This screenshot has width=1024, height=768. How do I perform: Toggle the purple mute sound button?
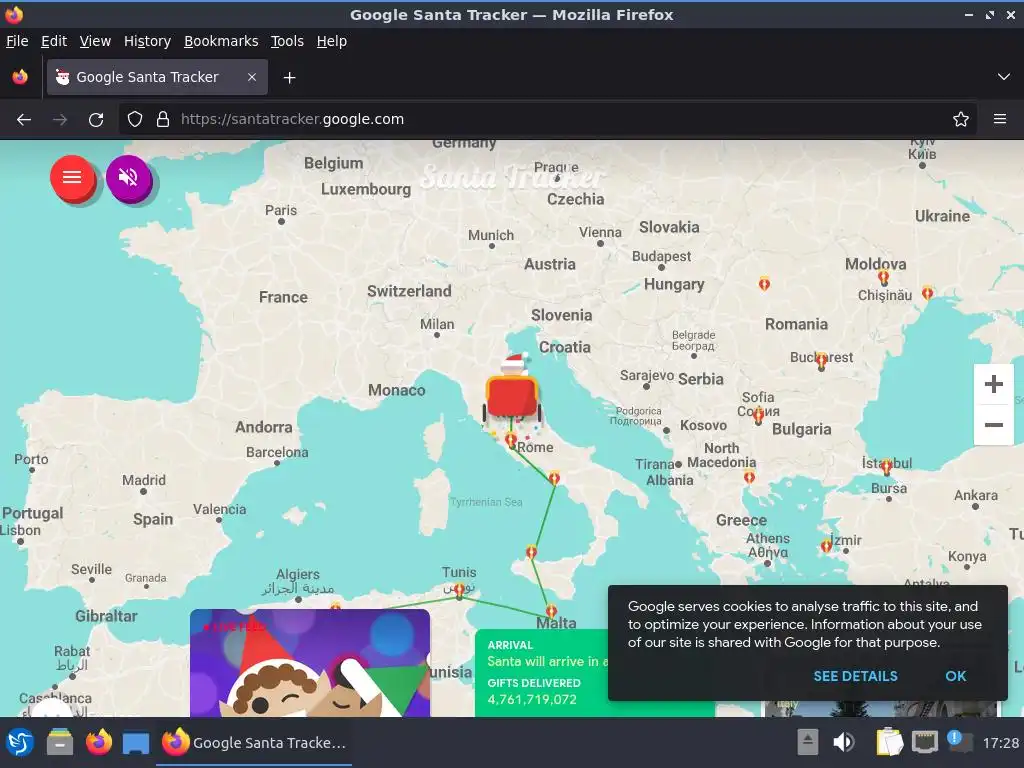pos(129,178)
